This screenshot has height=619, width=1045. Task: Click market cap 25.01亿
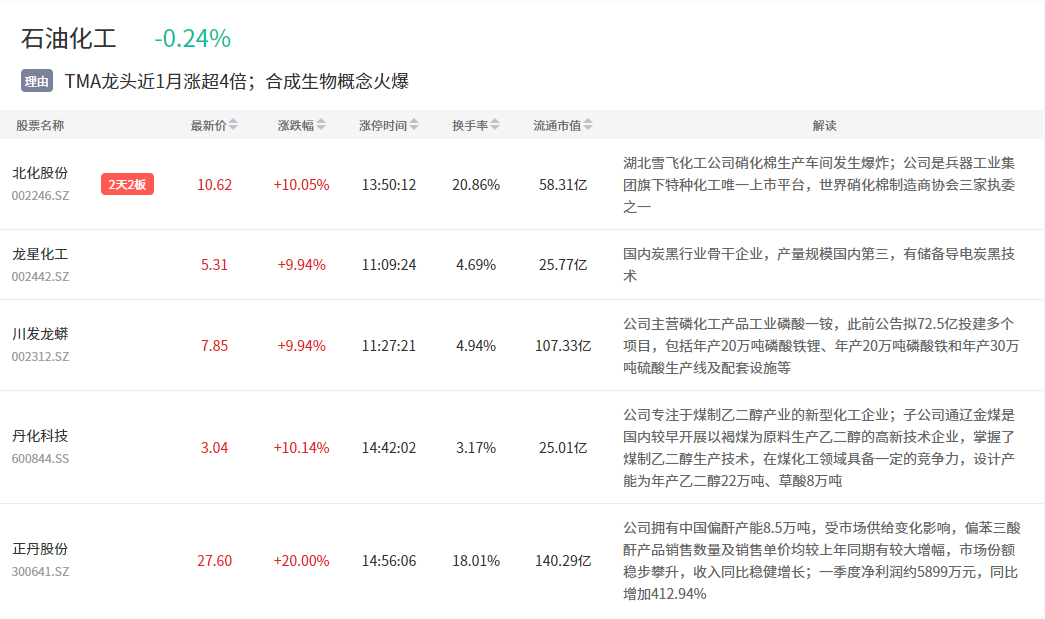pos(563,447)
